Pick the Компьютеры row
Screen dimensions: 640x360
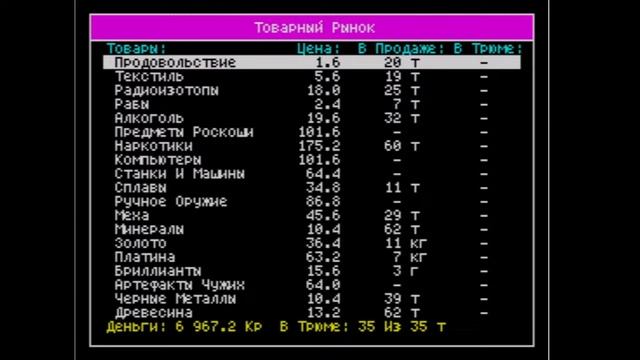pos(312,160)
